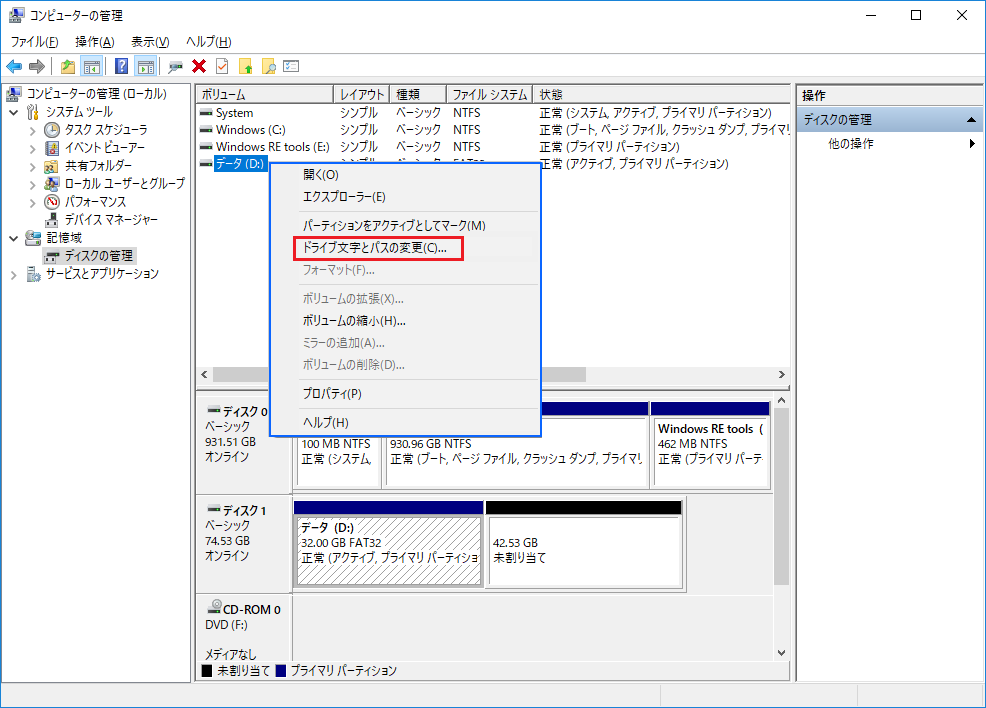This screenshot has height=708, width=986.
Task: Click the magnifier search icon in toolbar
Action: (268, 66)
